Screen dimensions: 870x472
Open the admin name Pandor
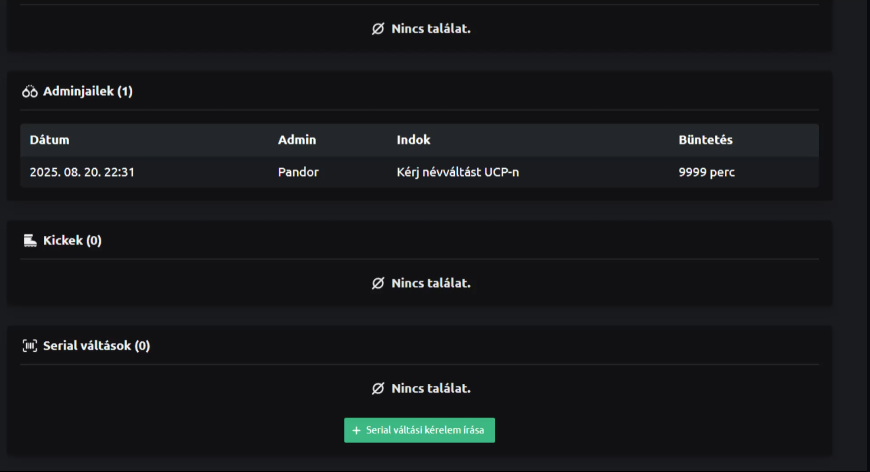[x=298, y=172]
